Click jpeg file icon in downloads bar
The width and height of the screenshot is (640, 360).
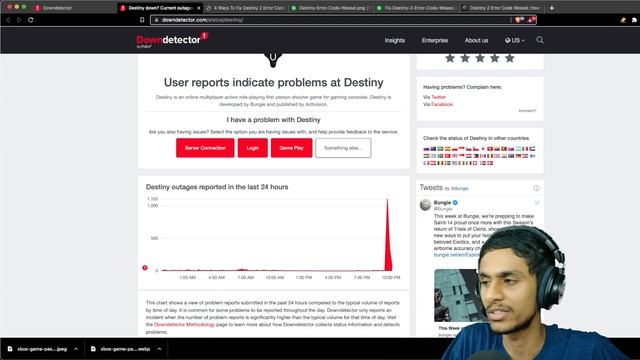[10, 349]
